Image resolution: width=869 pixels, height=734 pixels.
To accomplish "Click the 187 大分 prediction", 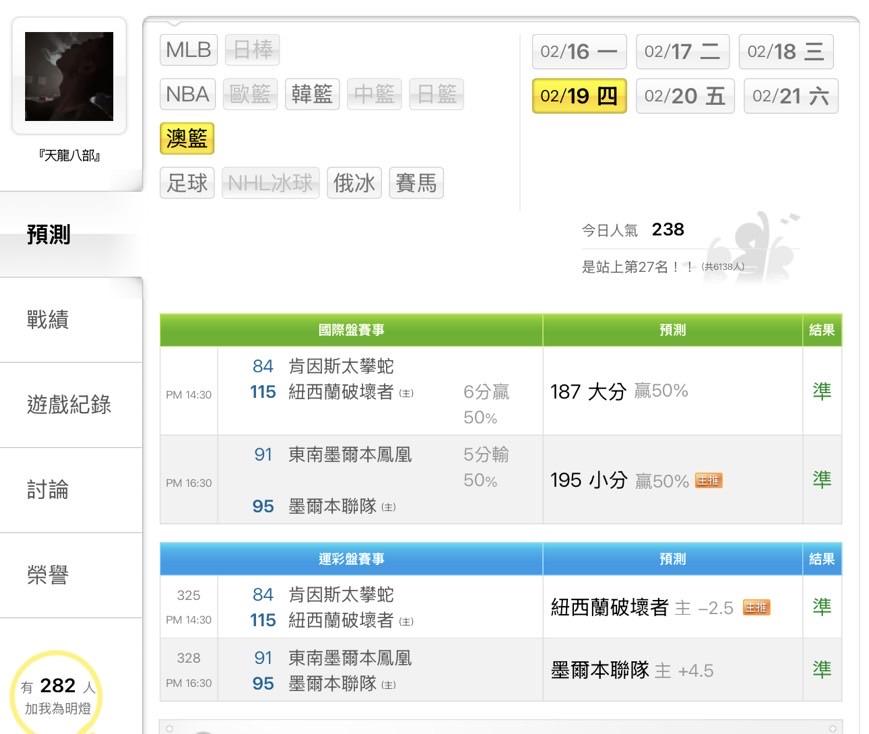I will coord(588,392).
